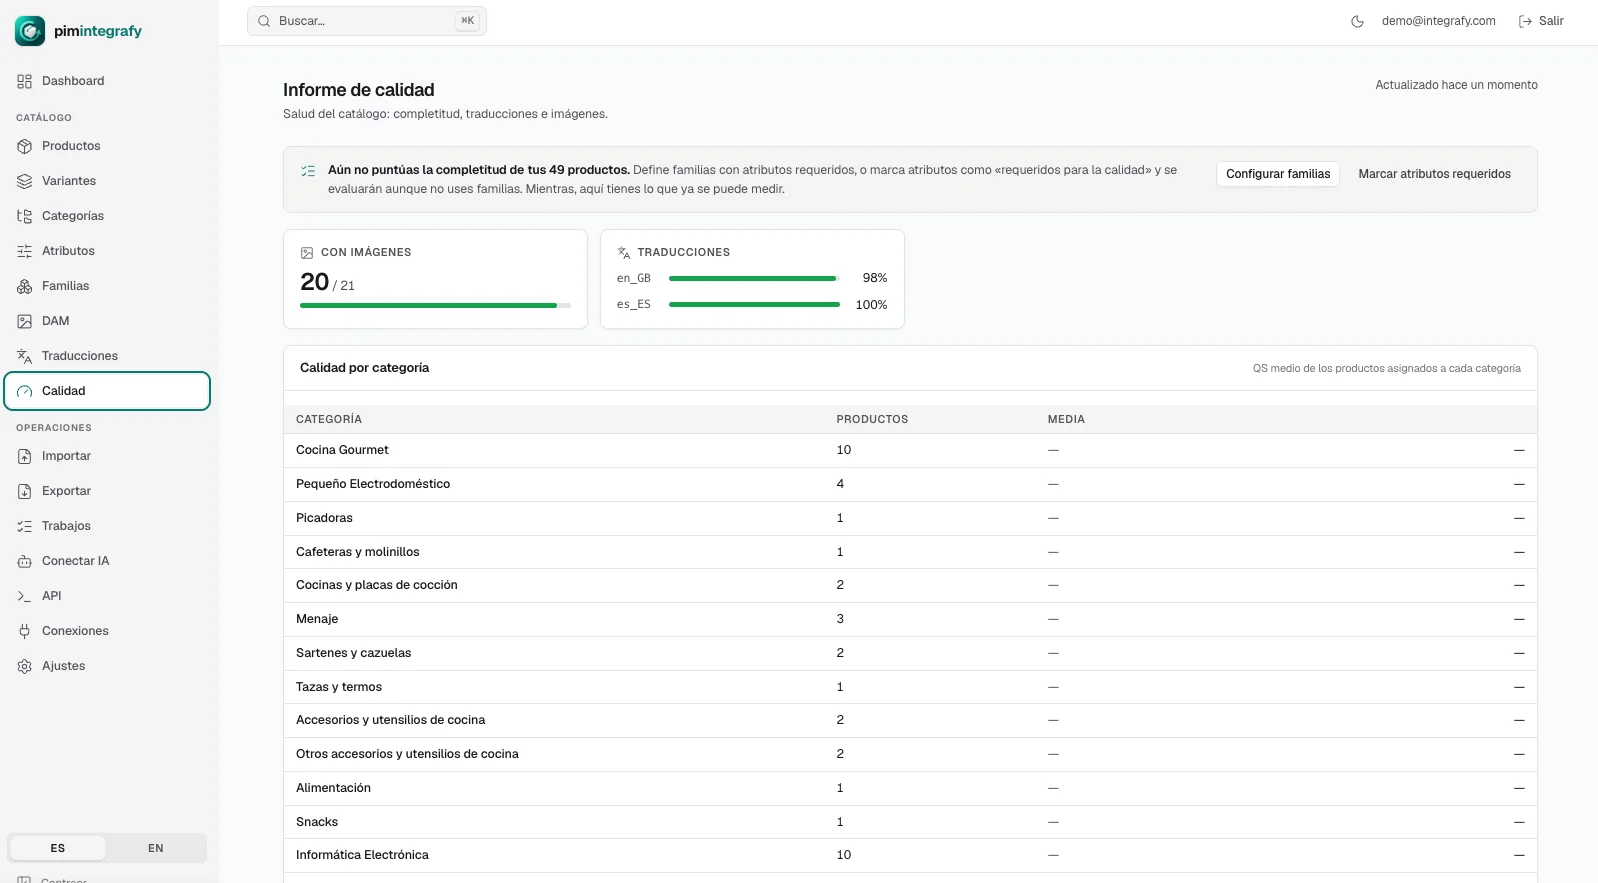Click the pimintegrafy logo icon
Screen dimensions: 1598x883
point(30,31)
